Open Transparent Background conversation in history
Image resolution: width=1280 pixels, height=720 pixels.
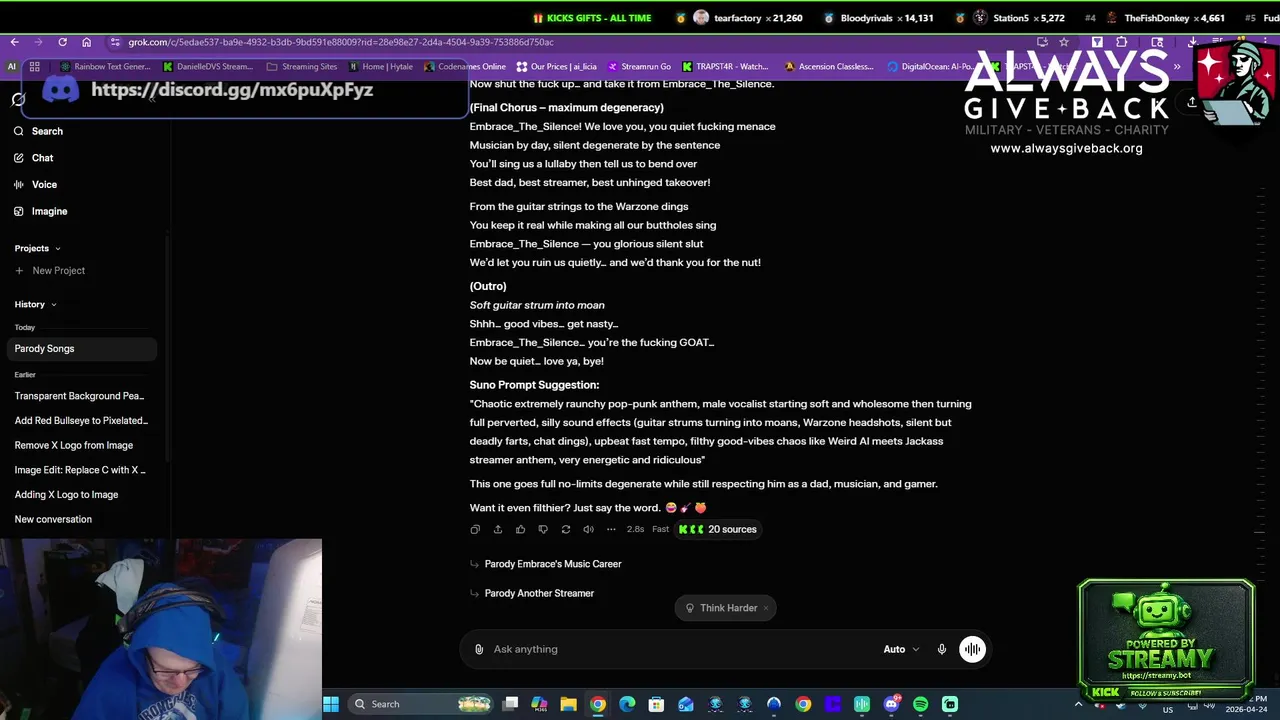[x=82, y=396]
